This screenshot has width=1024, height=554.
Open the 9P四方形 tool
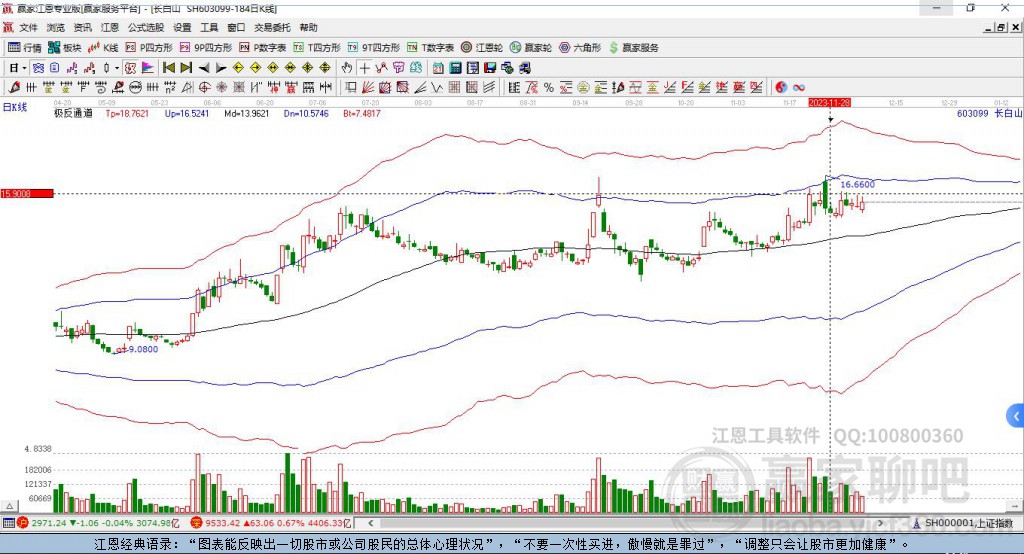pos(206,48)
